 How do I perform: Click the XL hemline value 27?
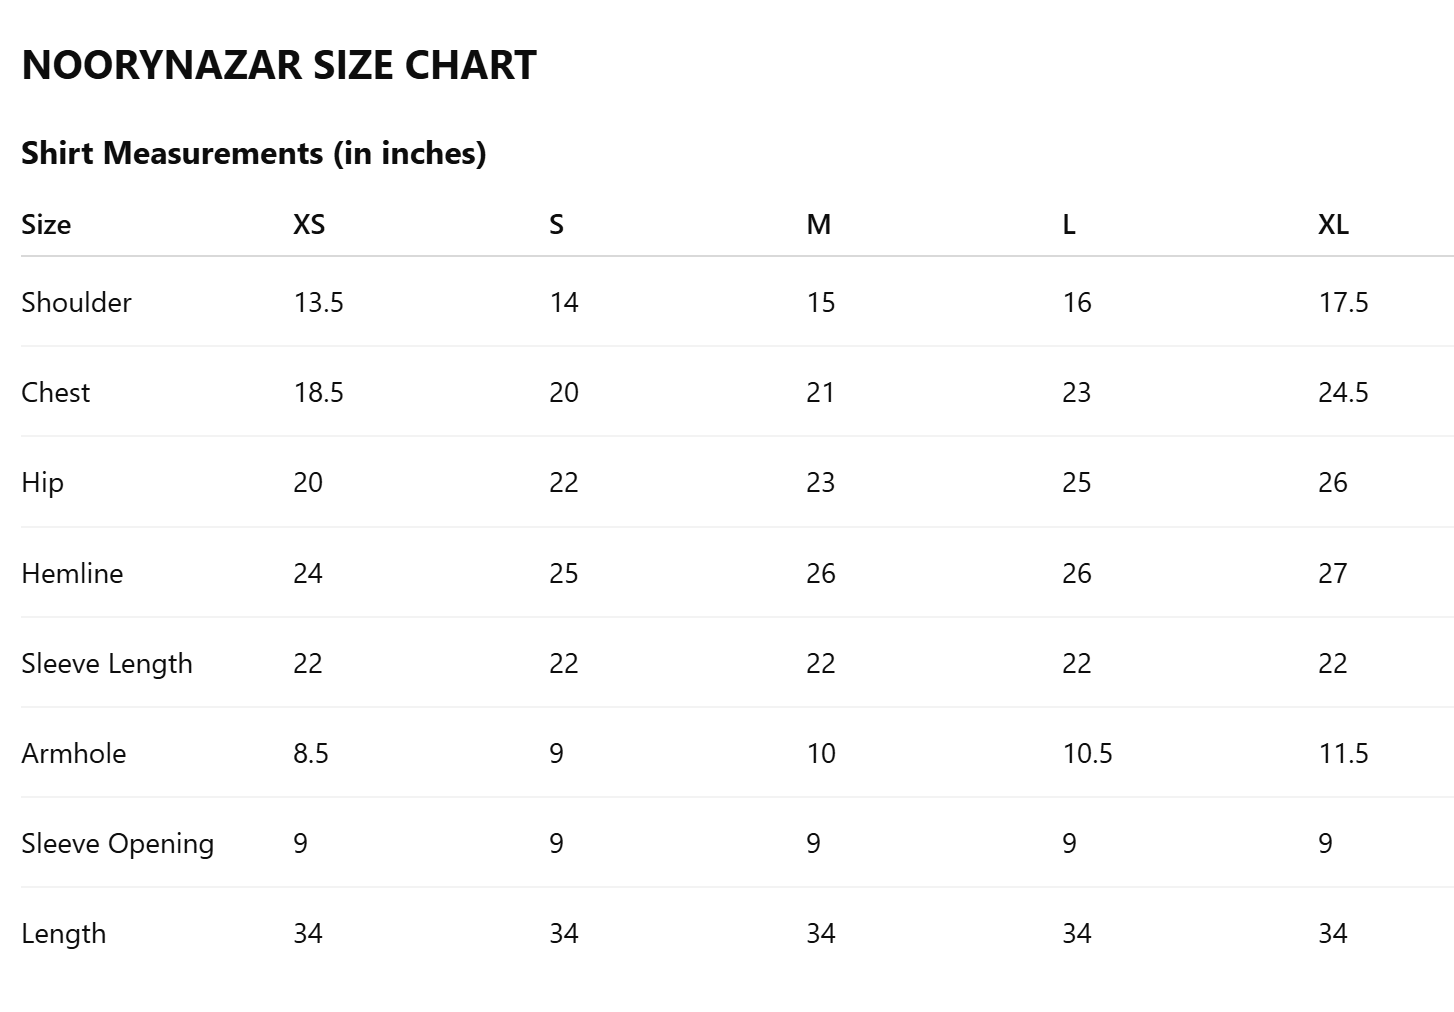(x=1332, y=573)
